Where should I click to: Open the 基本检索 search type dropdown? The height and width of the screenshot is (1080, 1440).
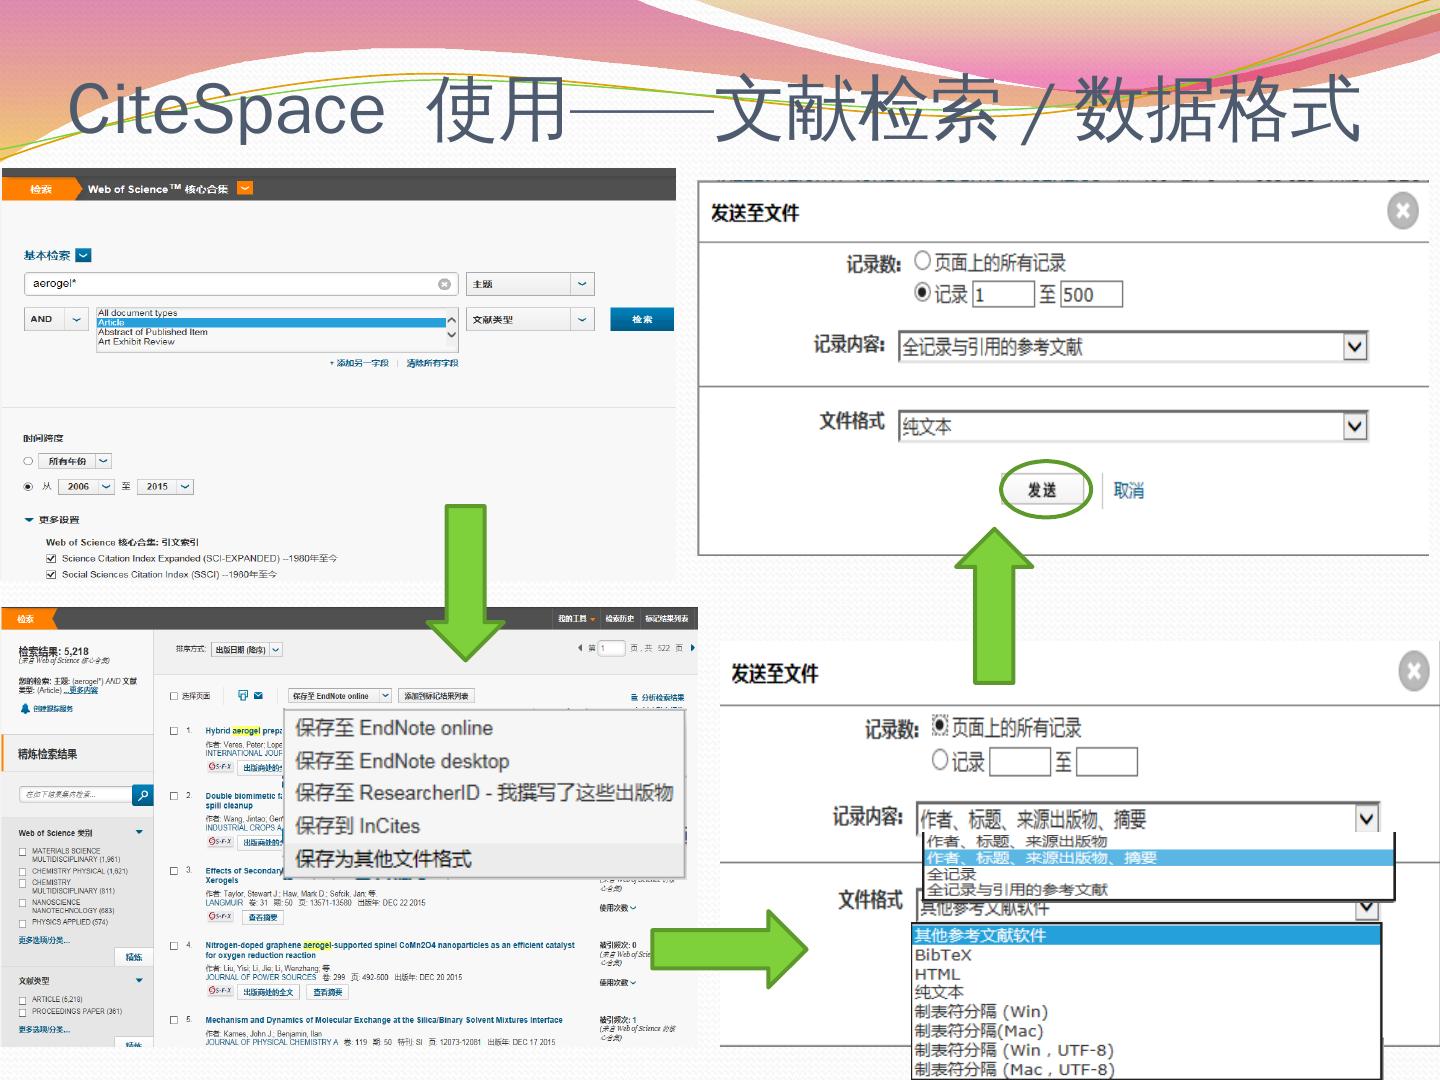84,255
